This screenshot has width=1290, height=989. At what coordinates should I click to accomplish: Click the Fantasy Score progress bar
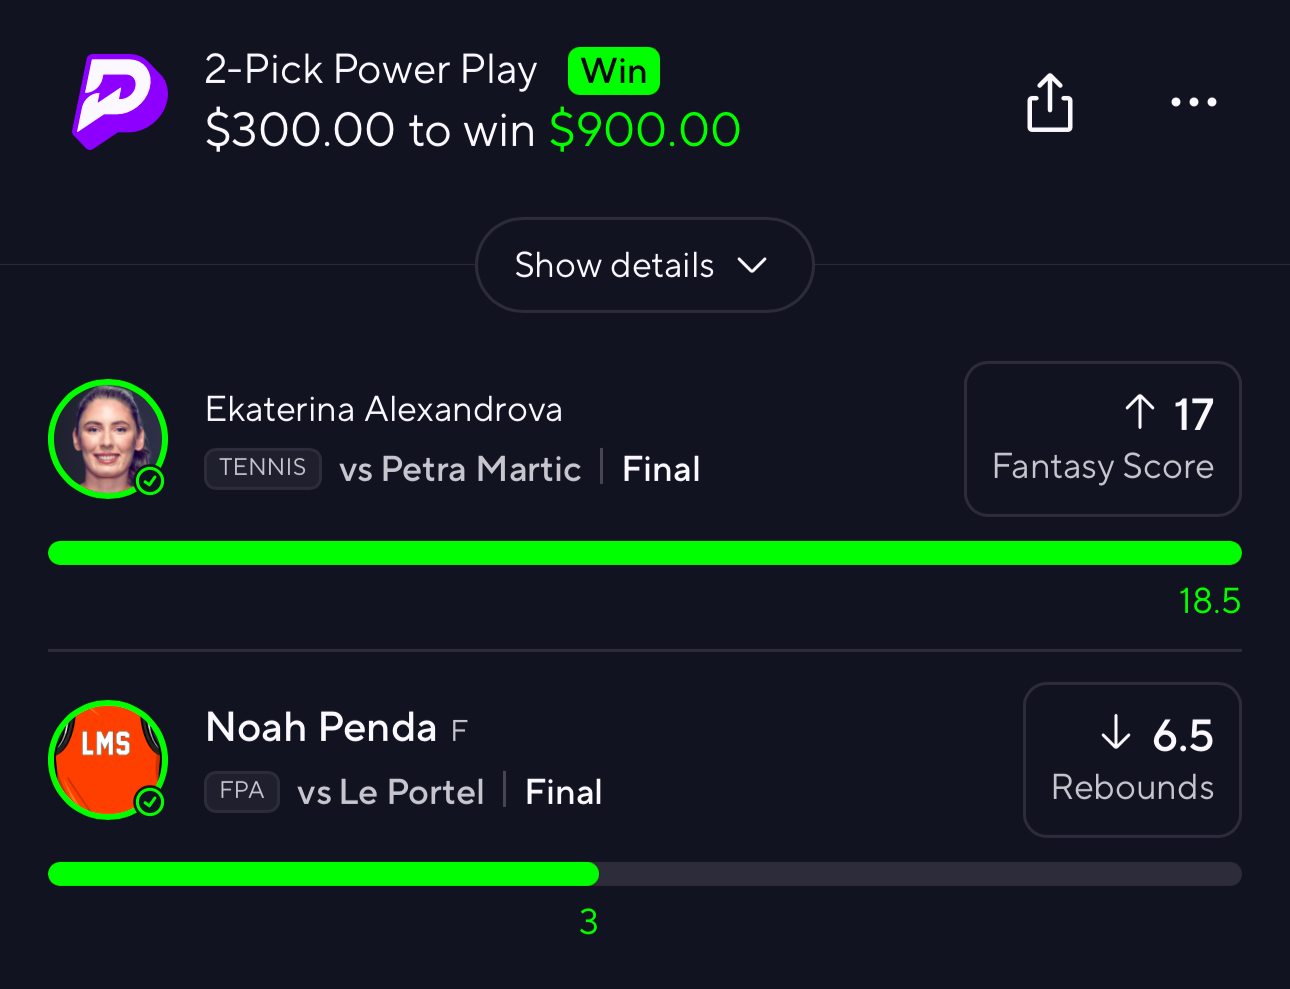[x=645, y=553]
